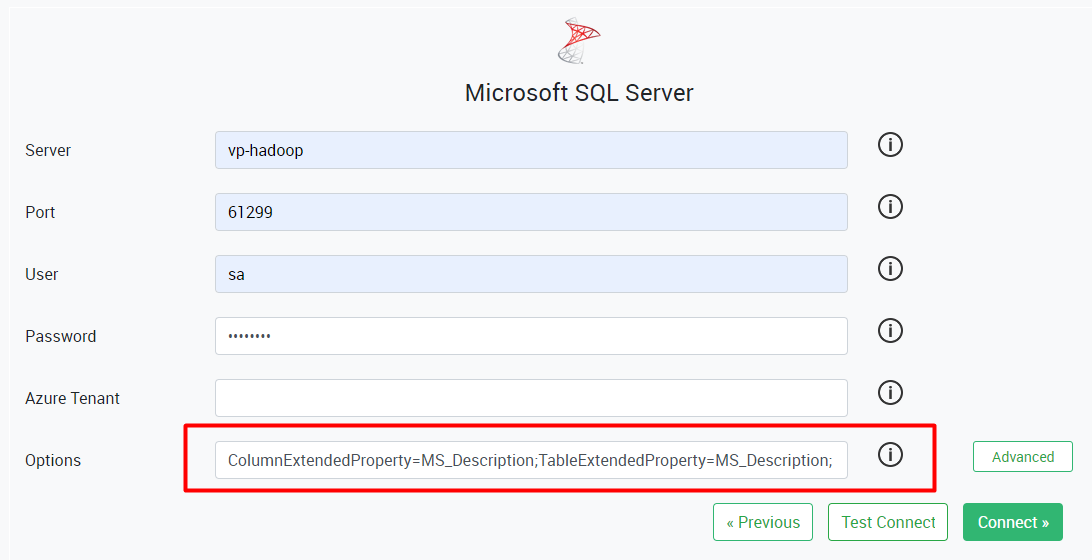Click the 'Azure Tenant' label text
This screenshot has width=1092, height=560.
pos(72,398)
